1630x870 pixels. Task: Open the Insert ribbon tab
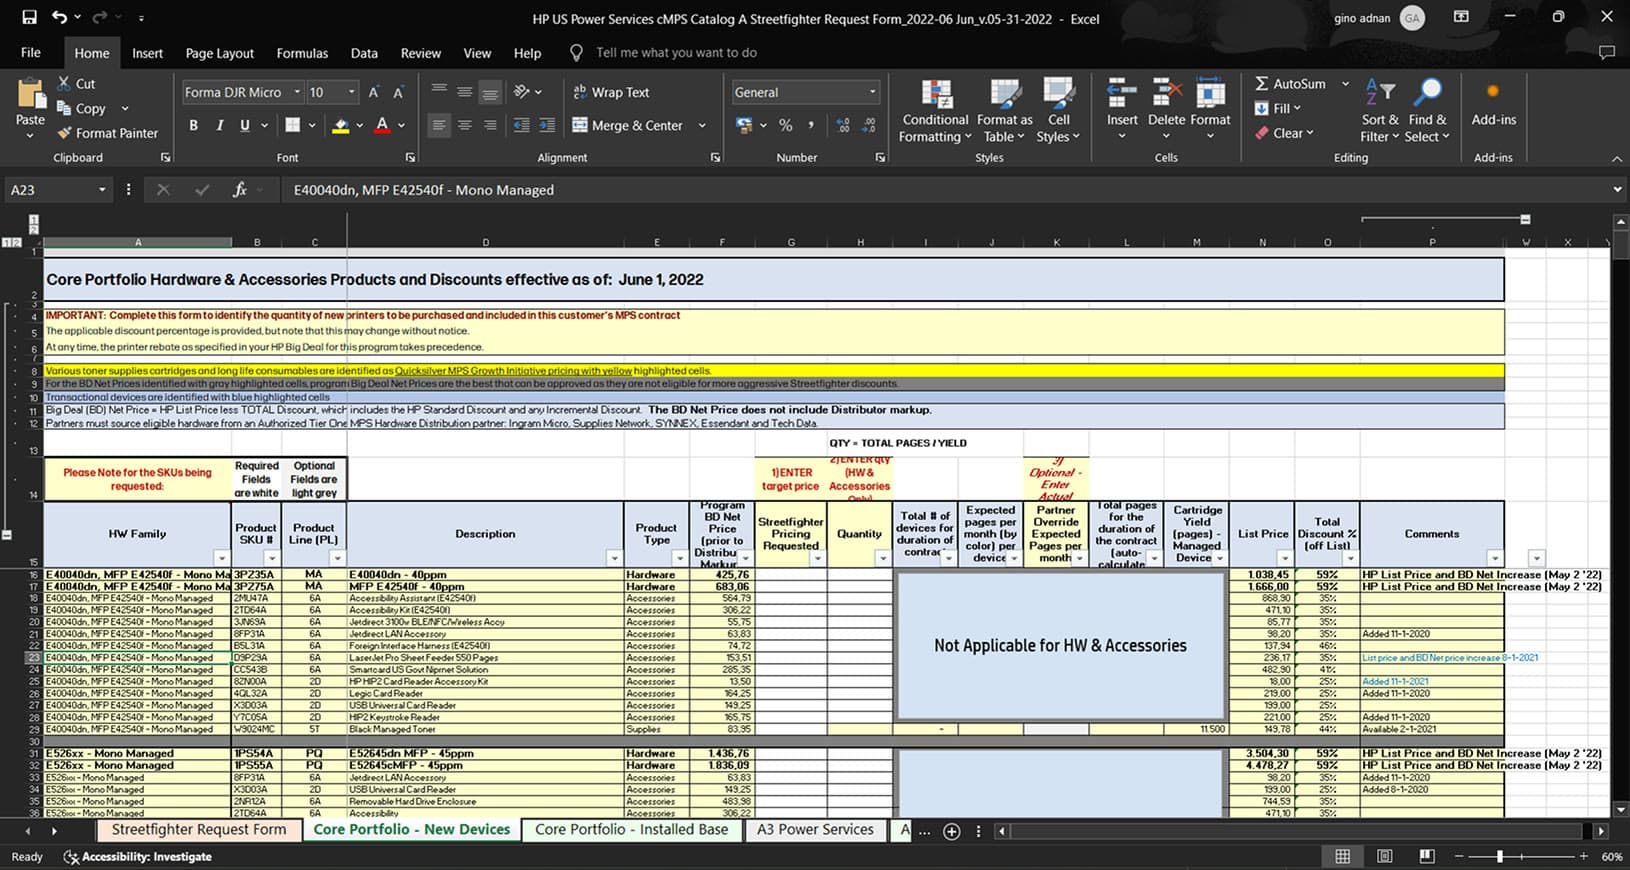tap(147, 53)
